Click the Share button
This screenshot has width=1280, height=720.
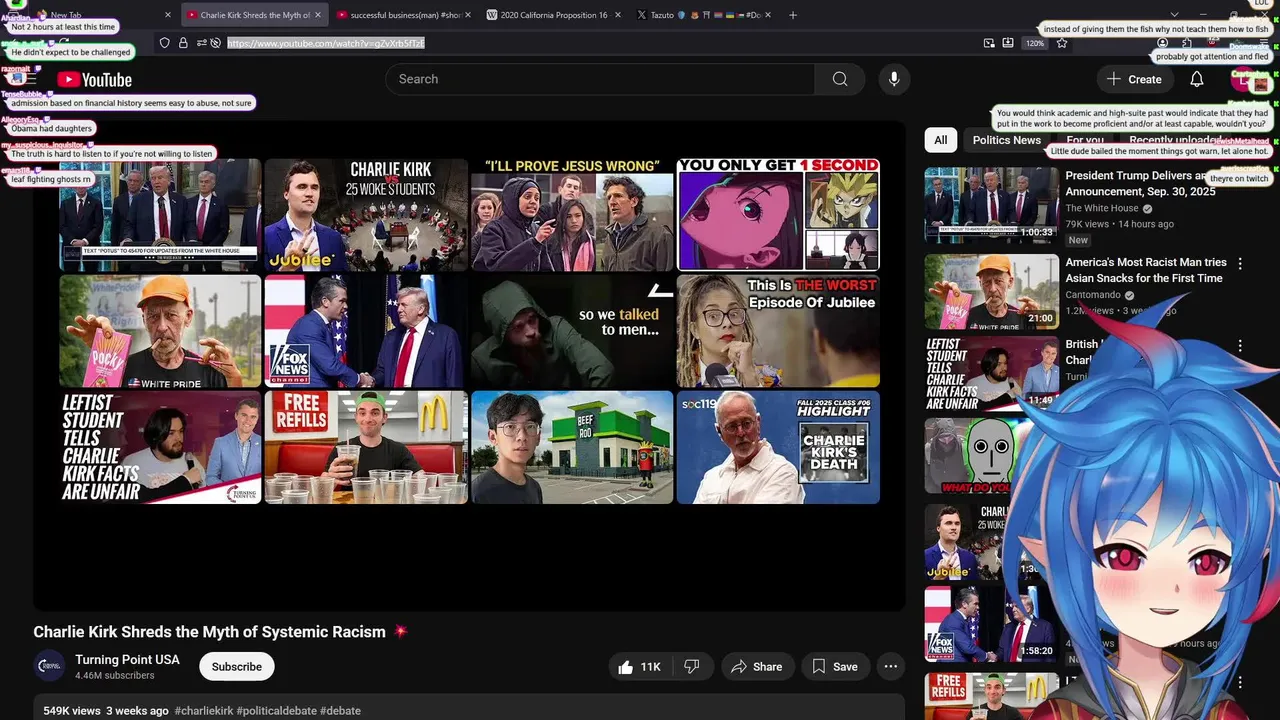(756, 667)
